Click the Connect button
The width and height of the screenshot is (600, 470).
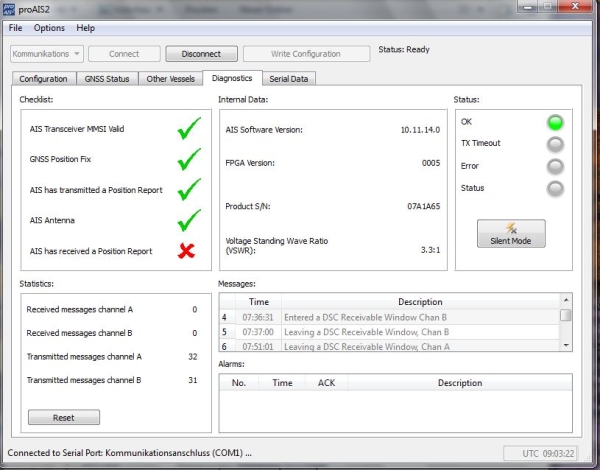[x=124, y=54]
